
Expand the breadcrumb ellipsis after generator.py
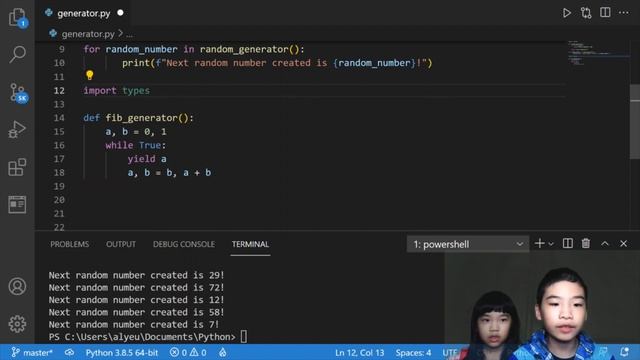pyautogui.click(x=129, y=34)
